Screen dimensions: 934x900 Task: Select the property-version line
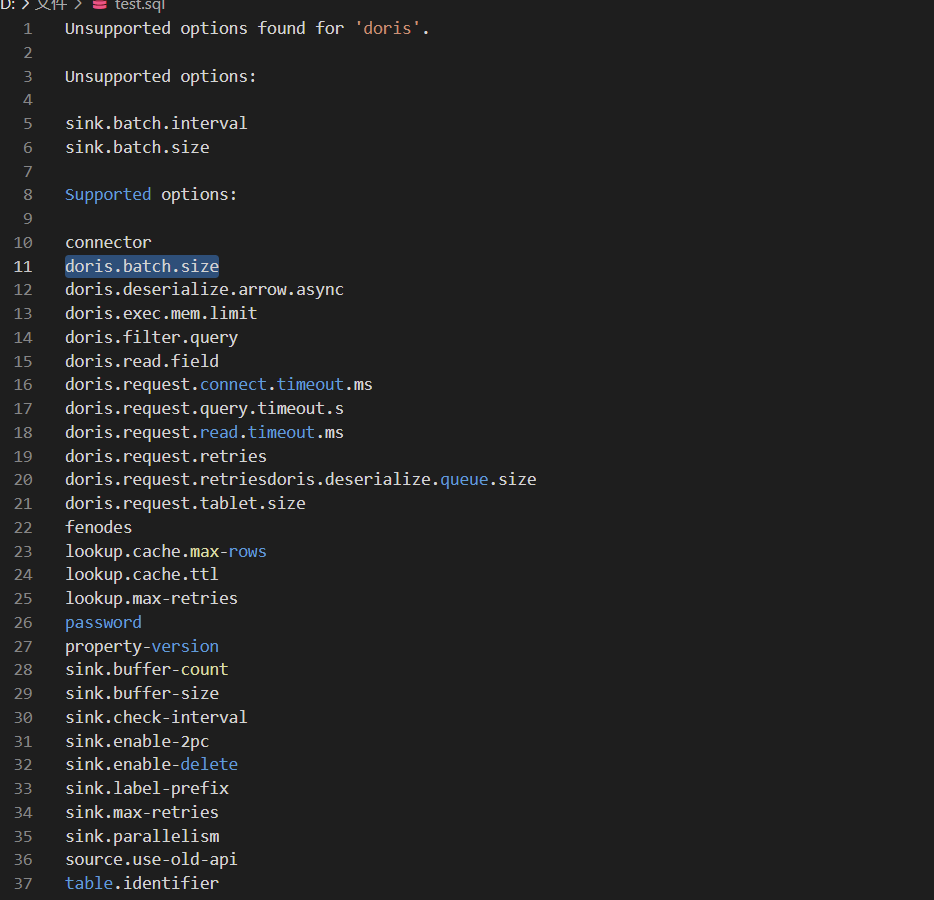point(141,645)
